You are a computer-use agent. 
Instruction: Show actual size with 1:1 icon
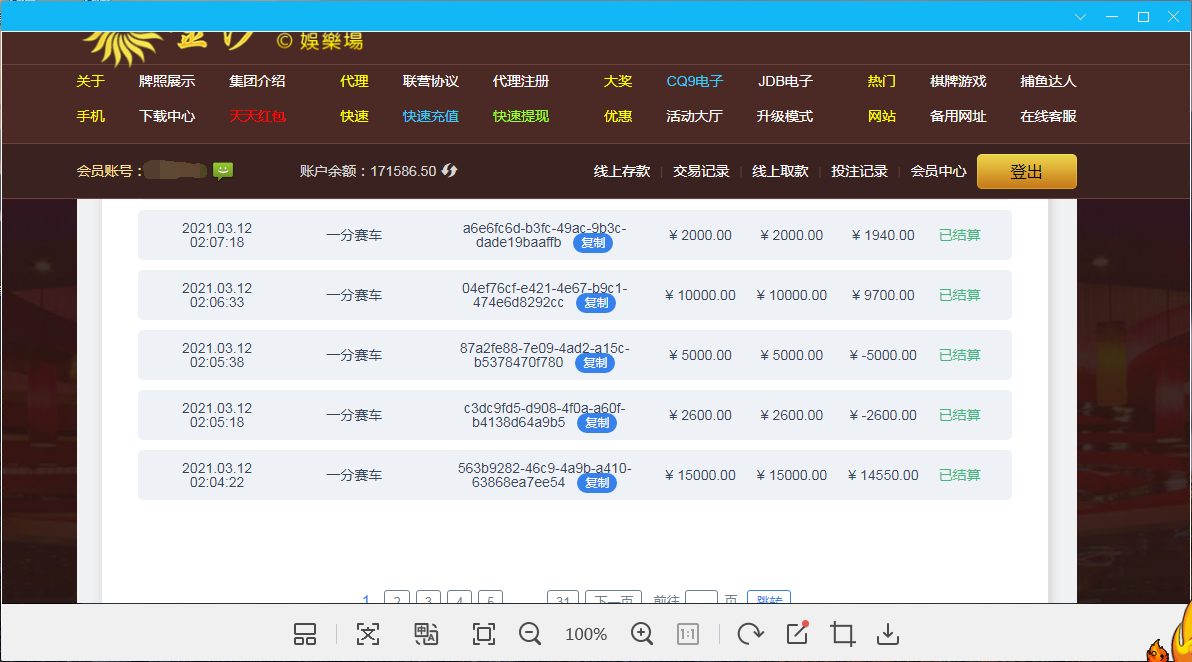(x=688, y=634)
